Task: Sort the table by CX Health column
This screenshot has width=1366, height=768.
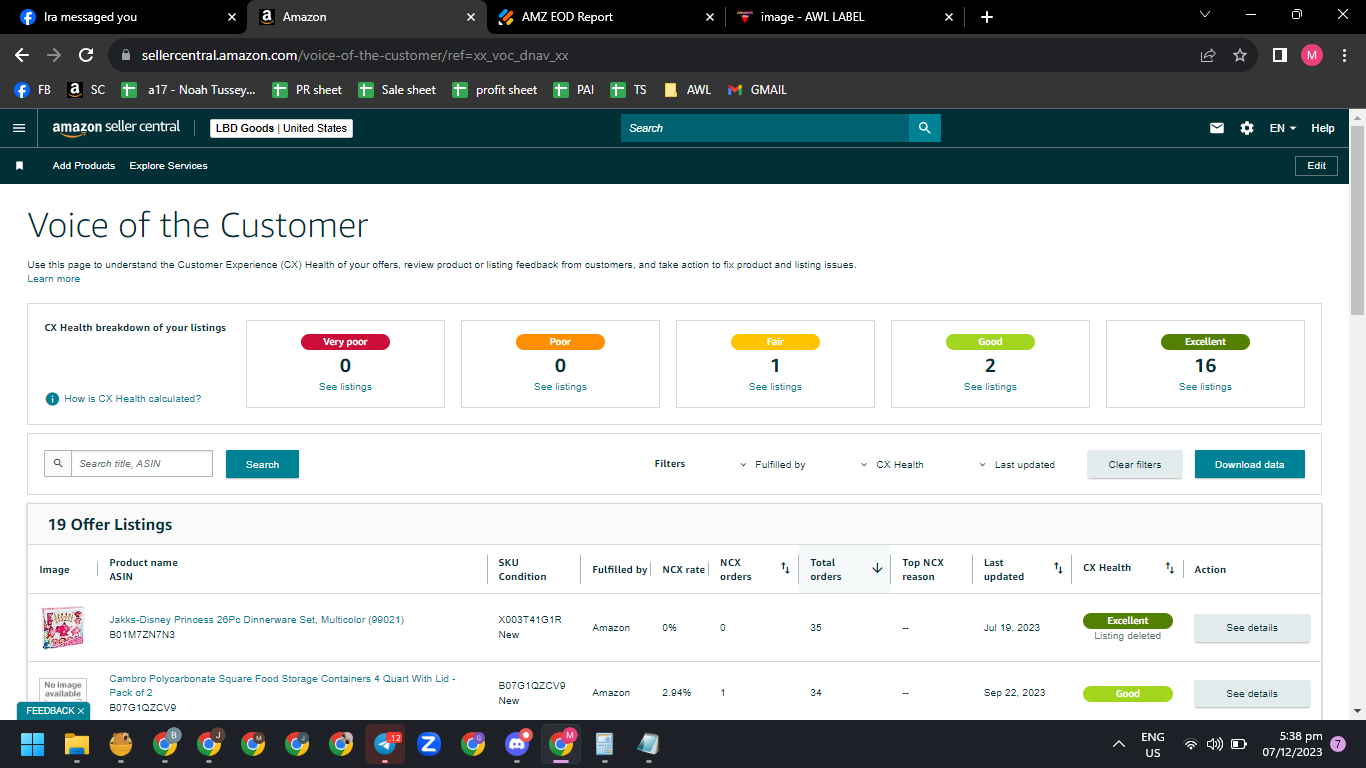Action: coord(1169,568)
